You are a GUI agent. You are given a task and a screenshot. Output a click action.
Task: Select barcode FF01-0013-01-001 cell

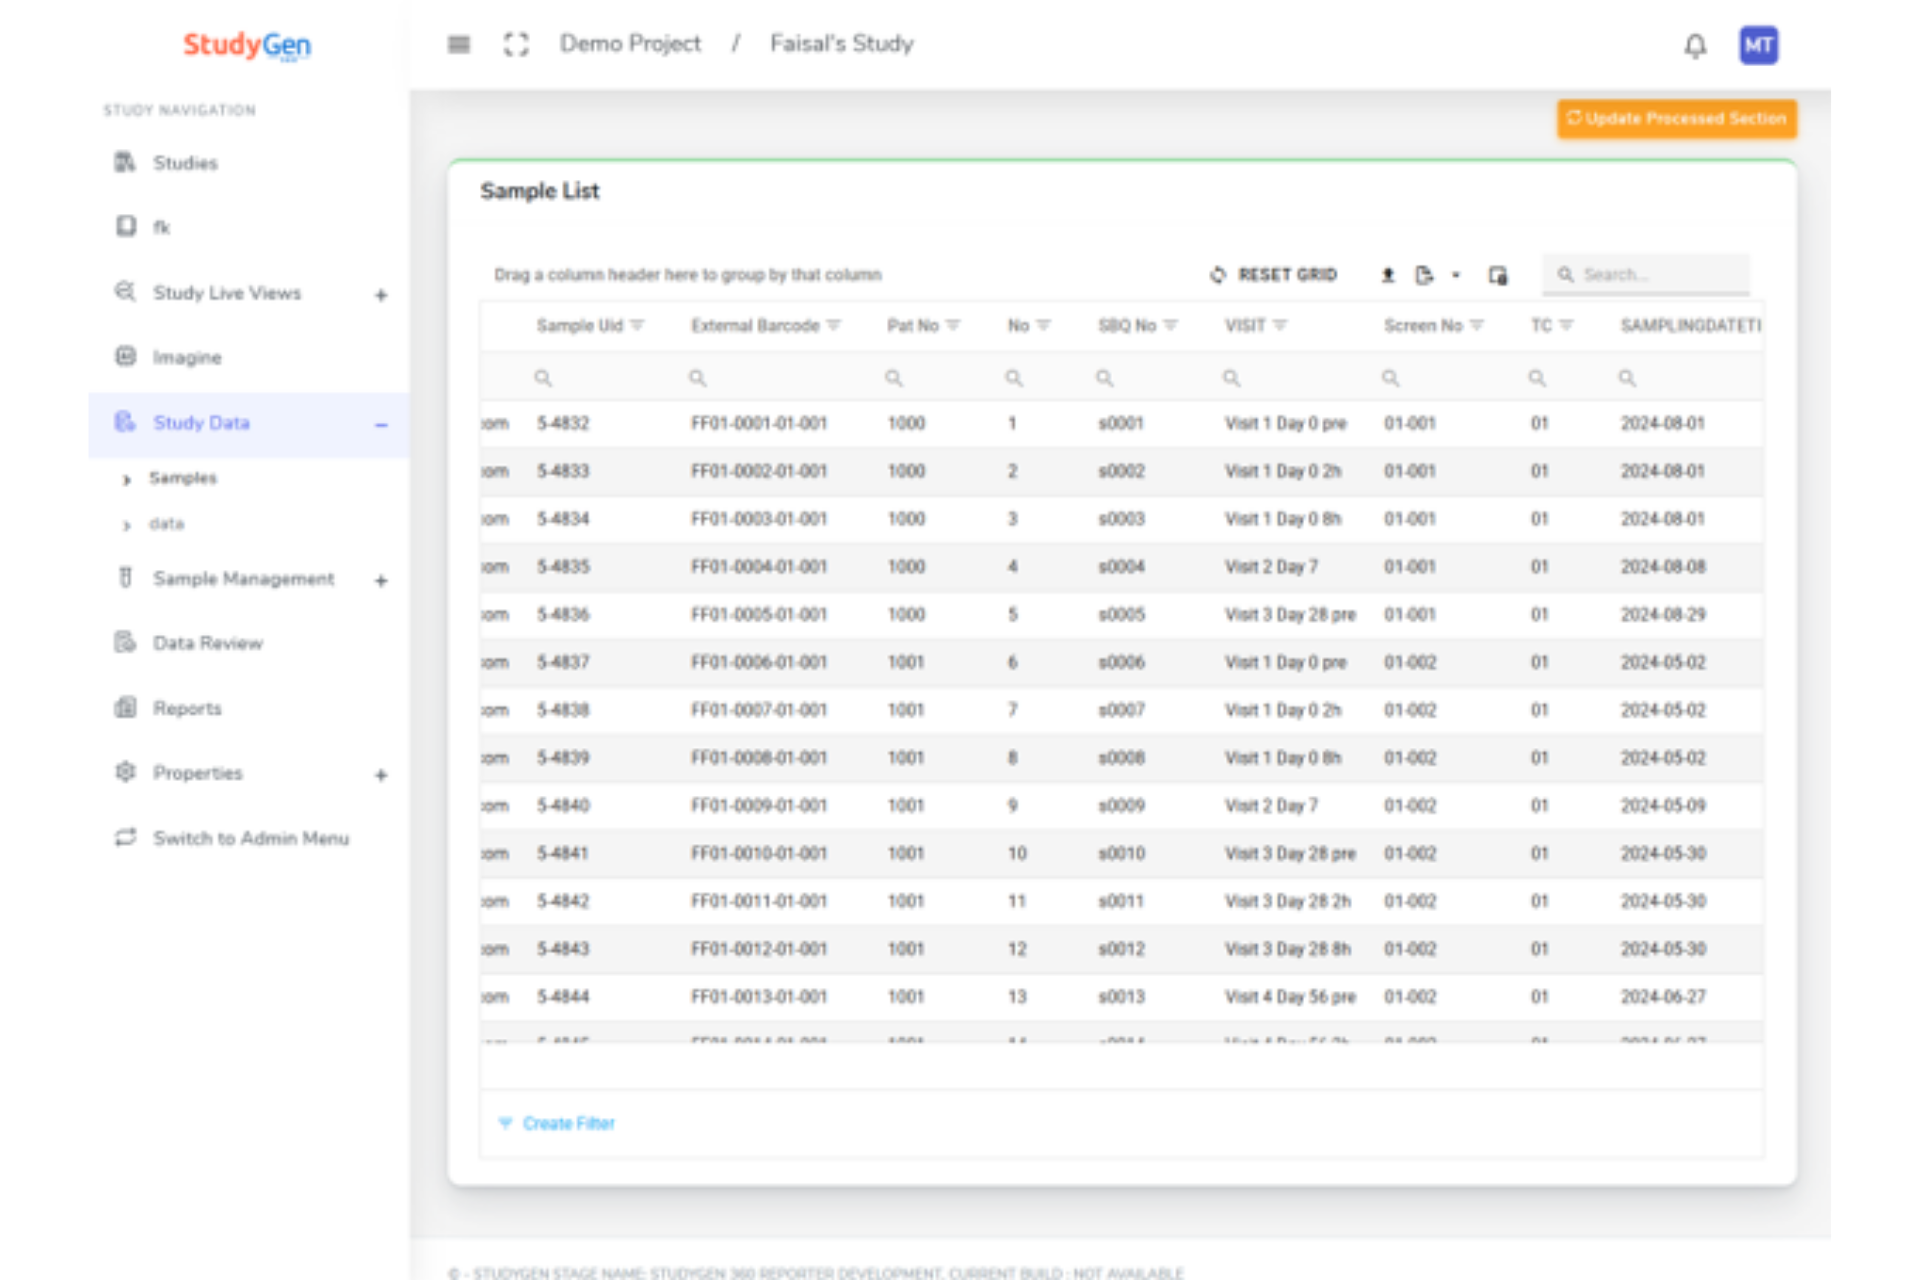click(x=759, y=997)
